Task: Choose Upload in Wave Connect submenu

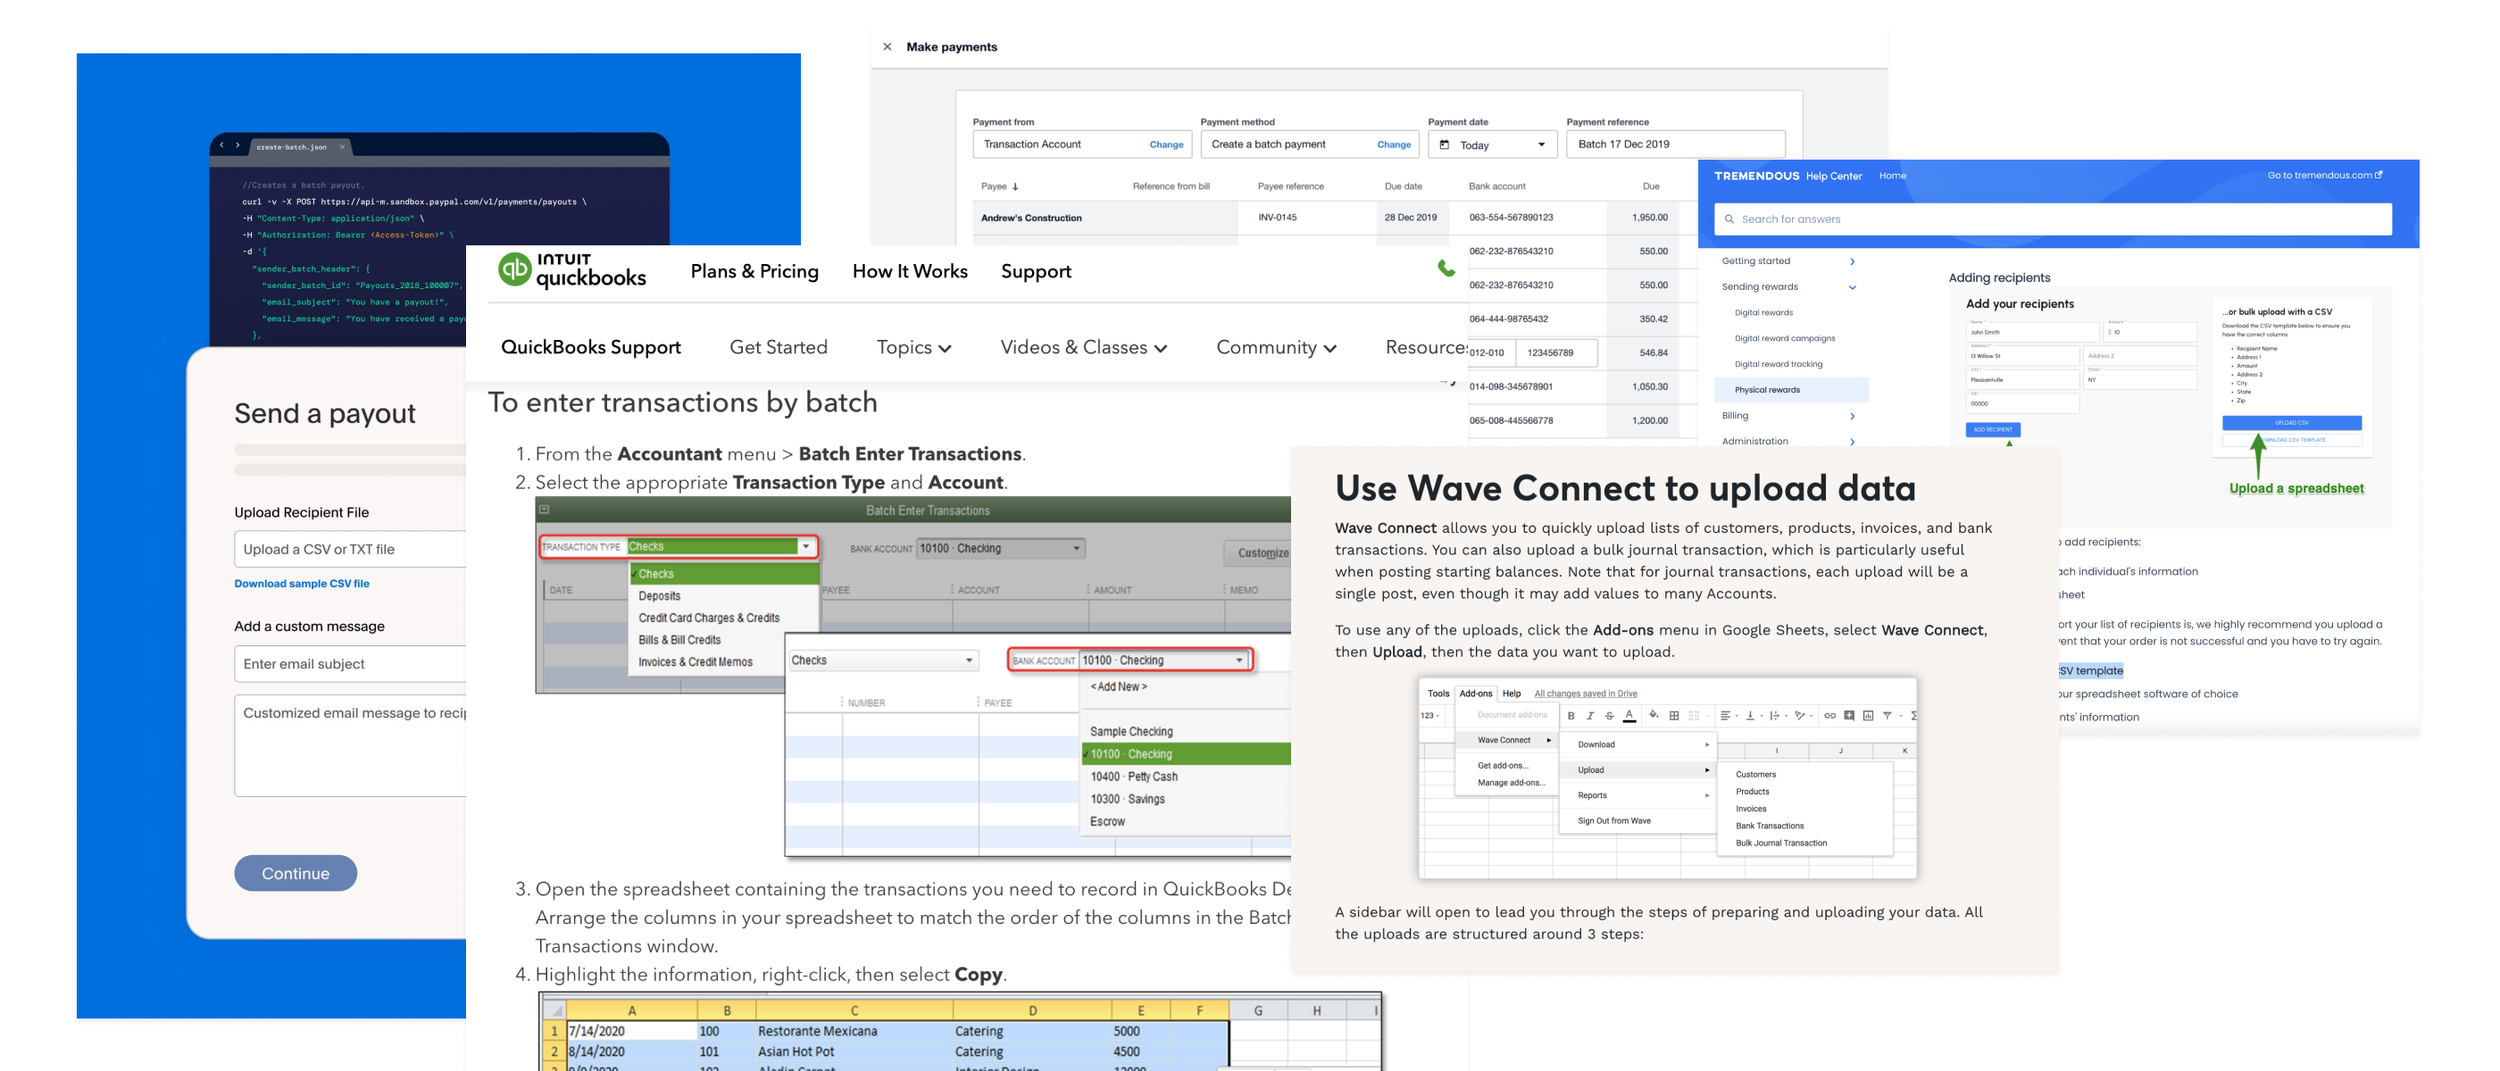Action: (x=1638, y=770)
